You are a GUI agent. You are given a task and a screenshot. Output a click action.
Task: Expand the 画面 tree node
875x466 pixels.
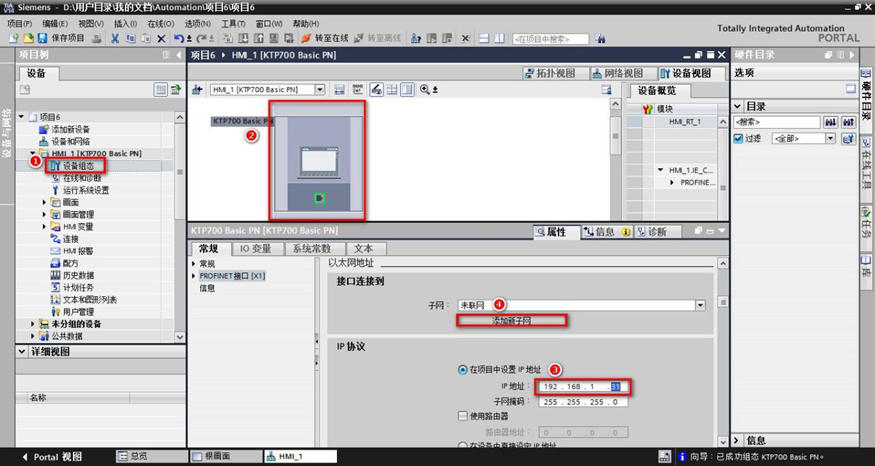(x=45, y=202)
